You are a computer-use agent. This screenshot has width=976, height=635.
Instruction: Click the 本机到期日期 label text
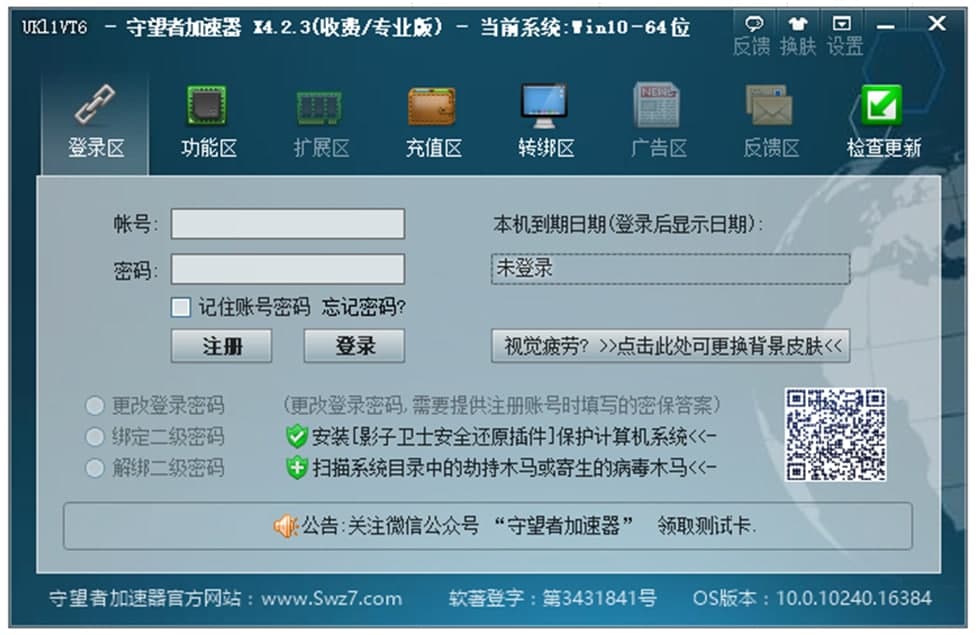(627, 224)
